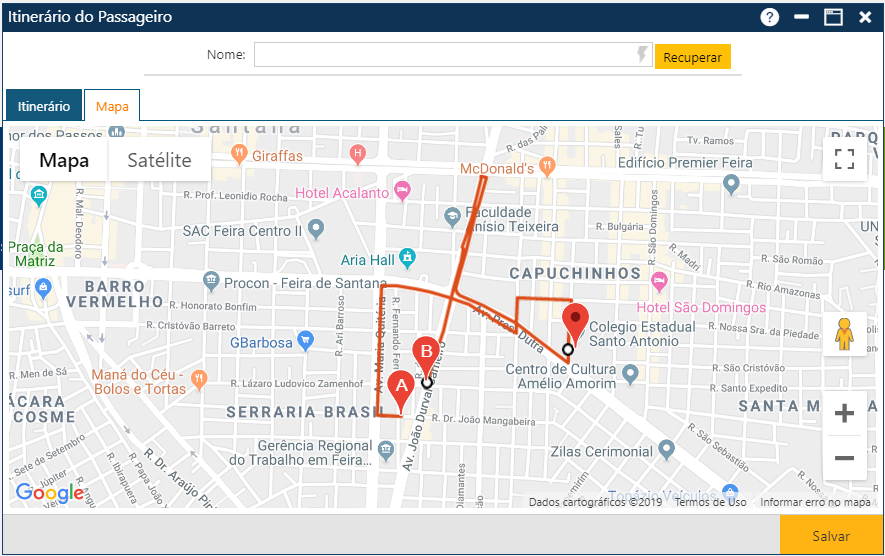Open the Termos de Uso link
Image resolution: width=885 pixels, height=556 pixels.
click(711, 502)
